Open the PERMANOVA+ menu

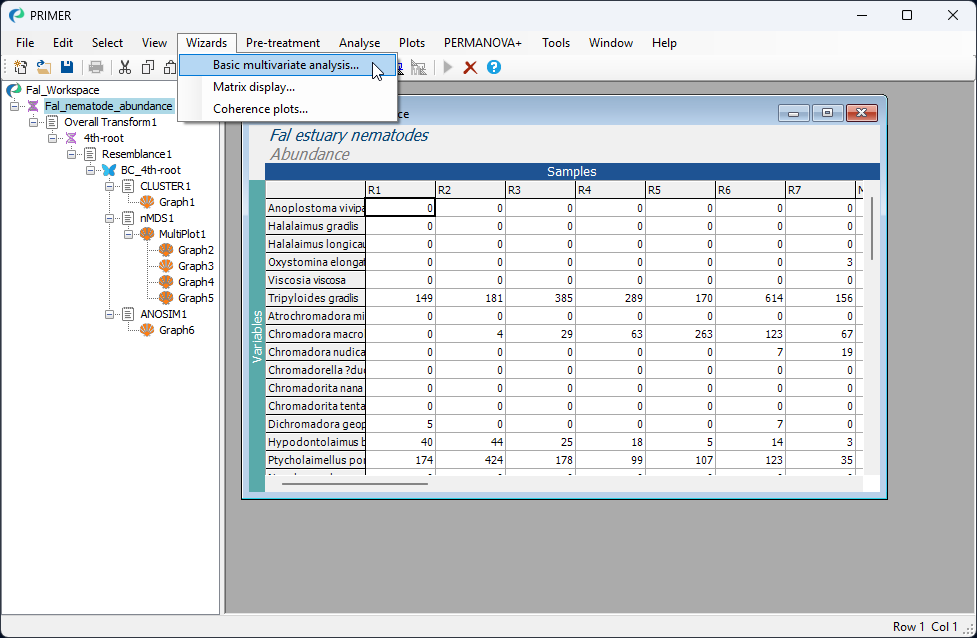pos(483,43)
